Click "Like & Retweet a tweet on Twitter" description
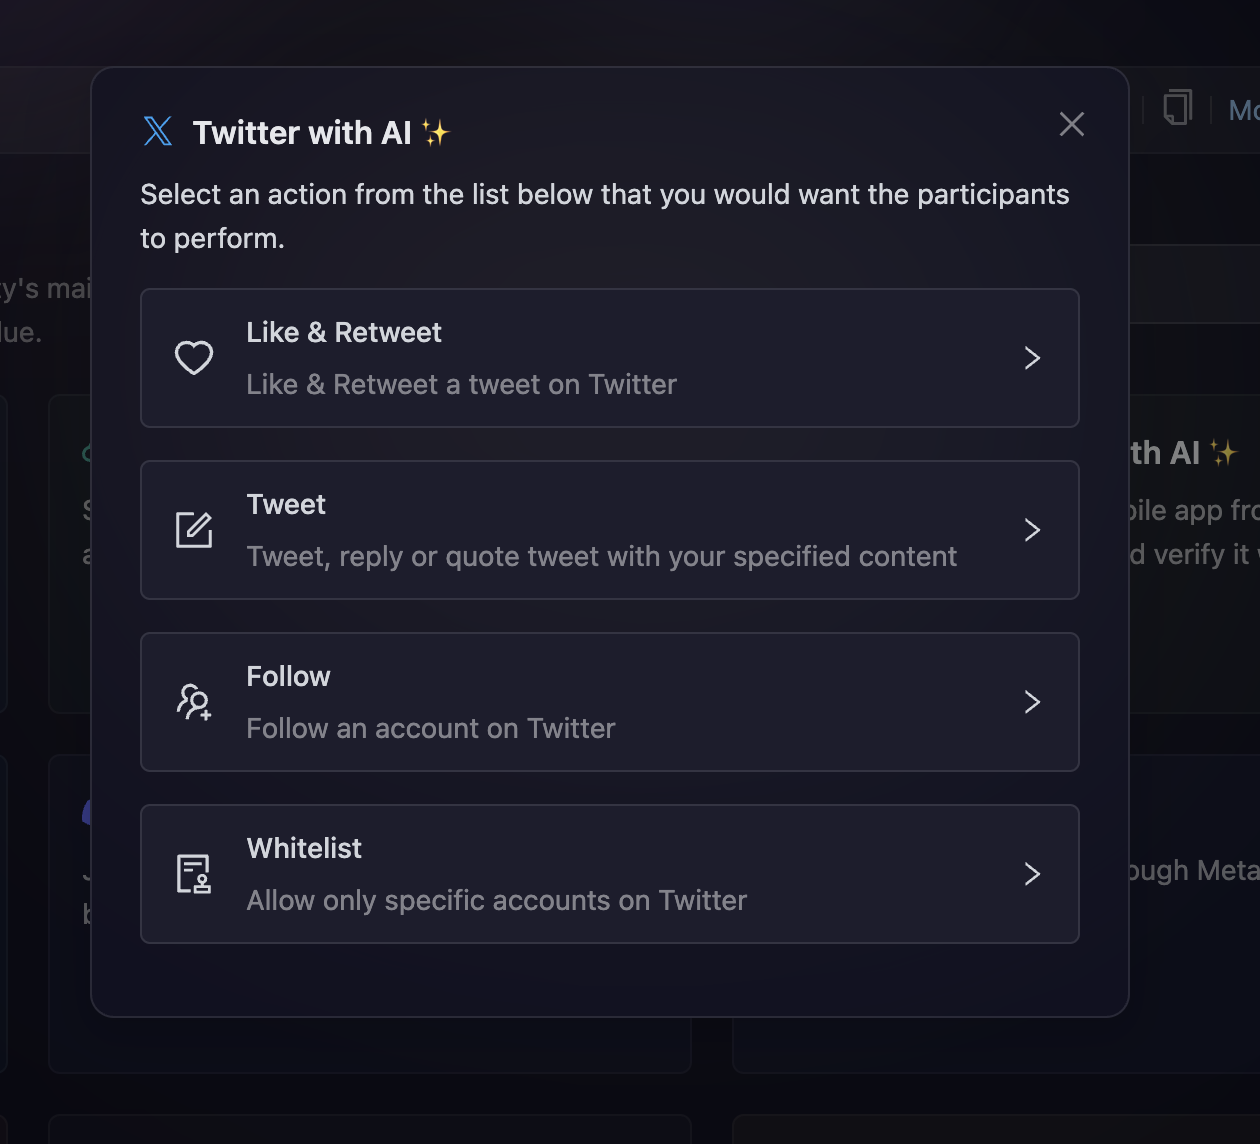 click(461, 384)
